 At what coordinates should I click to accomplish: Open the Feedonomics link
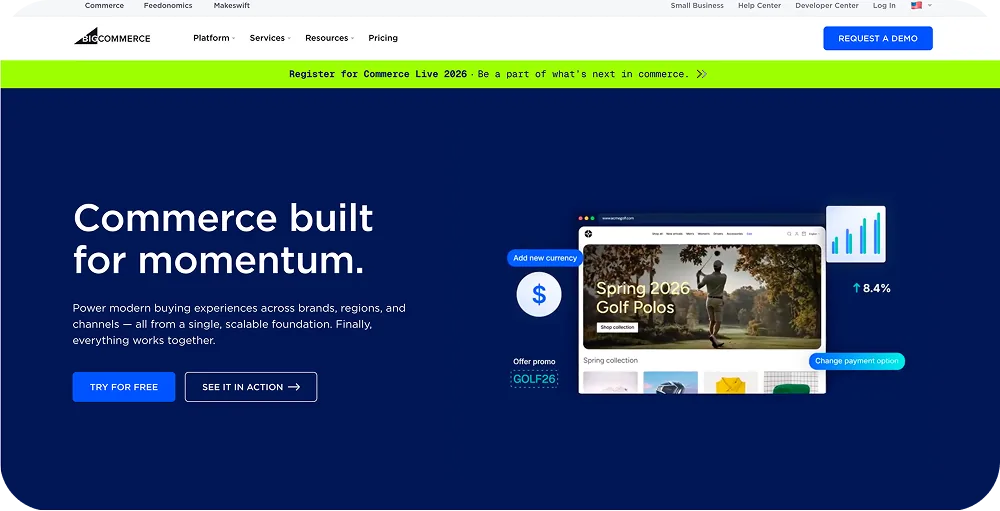pyautogui.click(x=168, y=6)
